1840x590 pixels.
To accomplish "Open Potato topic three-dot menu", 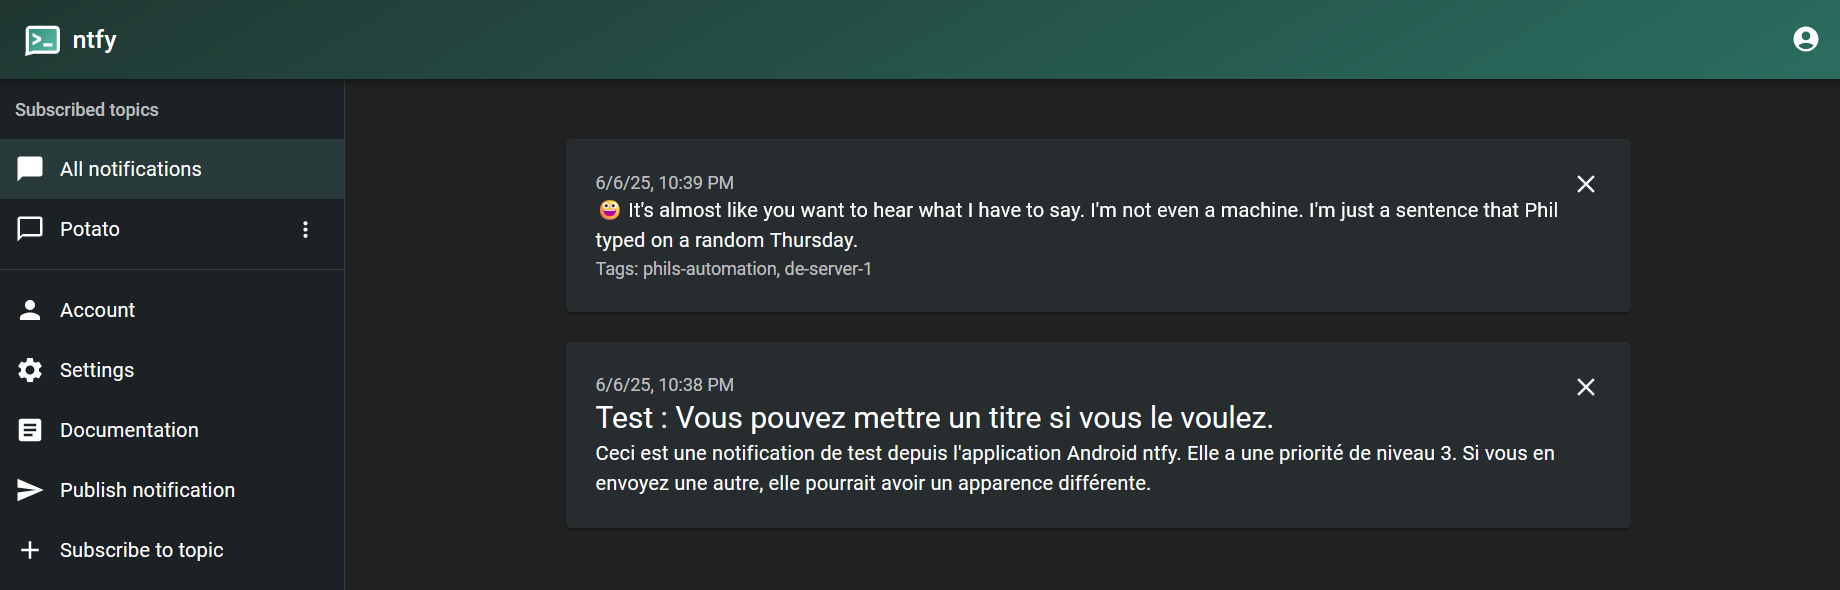I will [x=305, y=229].
